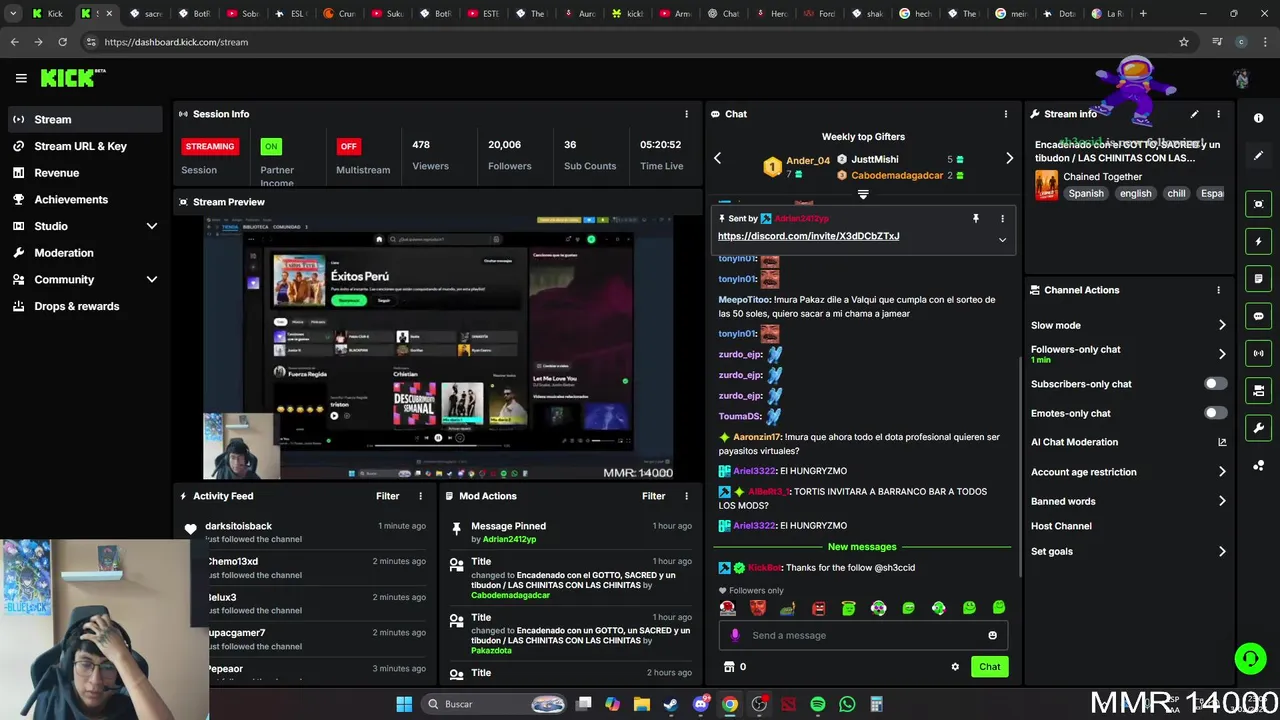
Task: Open Stream info three-dot menu
Action: coord(1218,114)
